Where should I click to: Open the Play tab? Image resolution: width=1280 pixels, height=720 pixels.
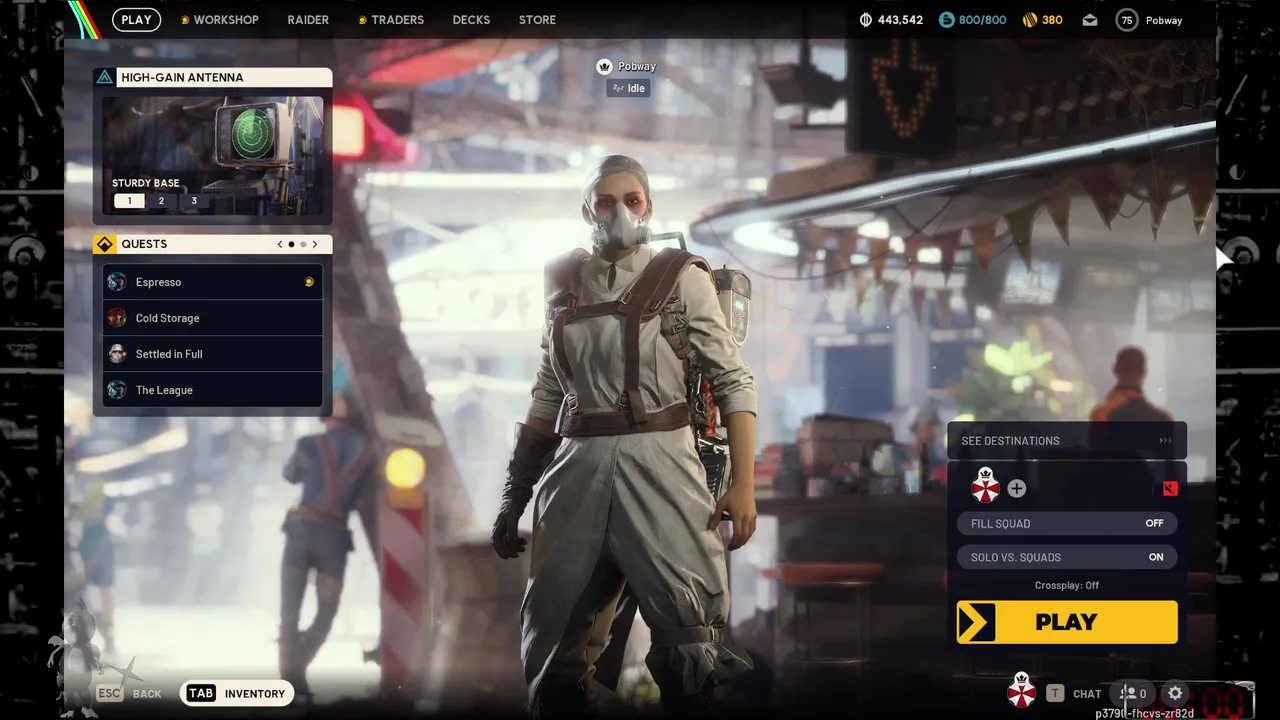tap(136, 20)
